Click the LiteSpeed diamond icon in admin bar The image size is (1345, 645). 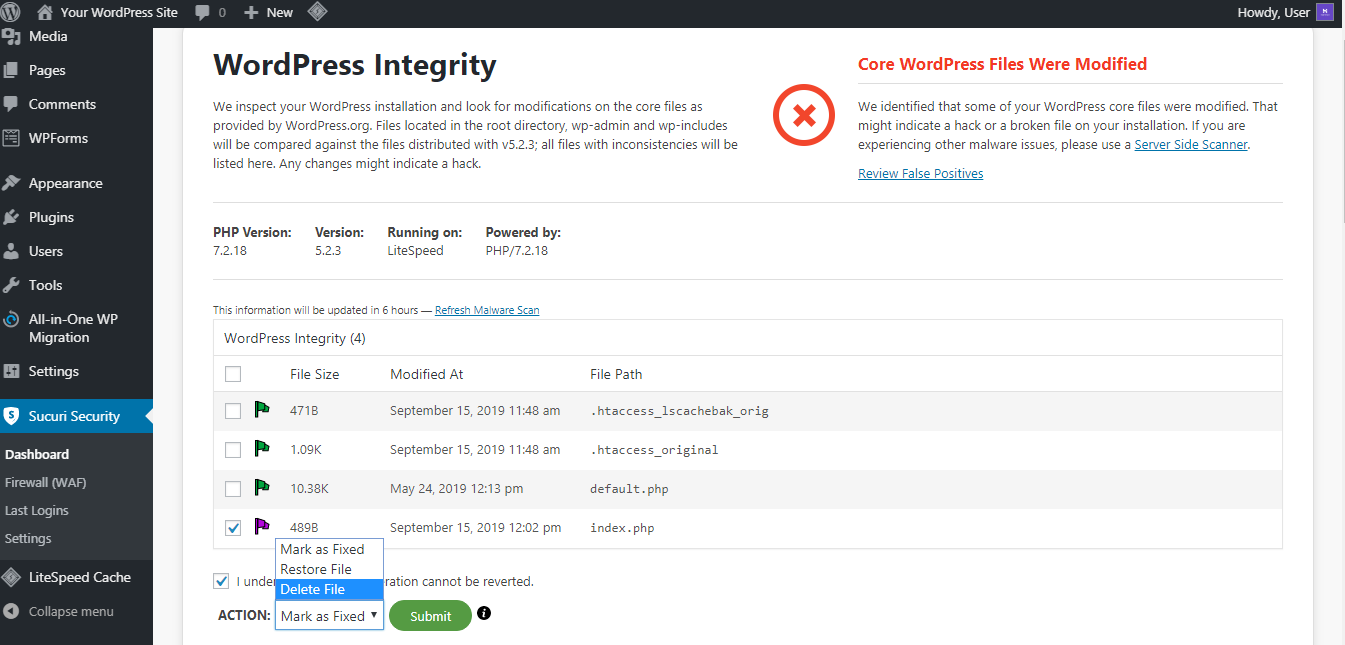click(x=316, y=13)
